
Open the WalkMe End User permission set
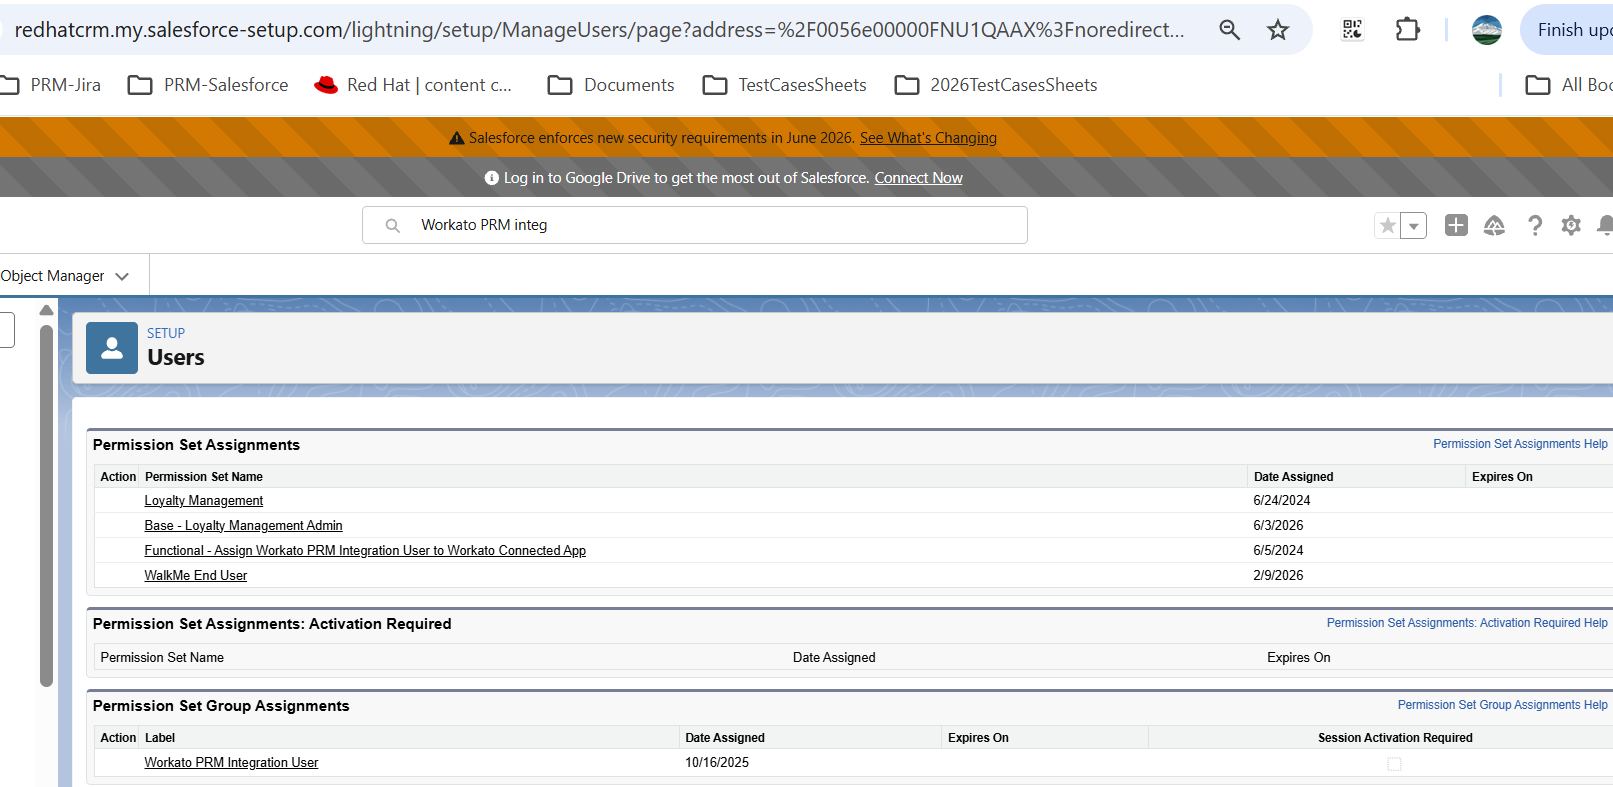point(196,576)
